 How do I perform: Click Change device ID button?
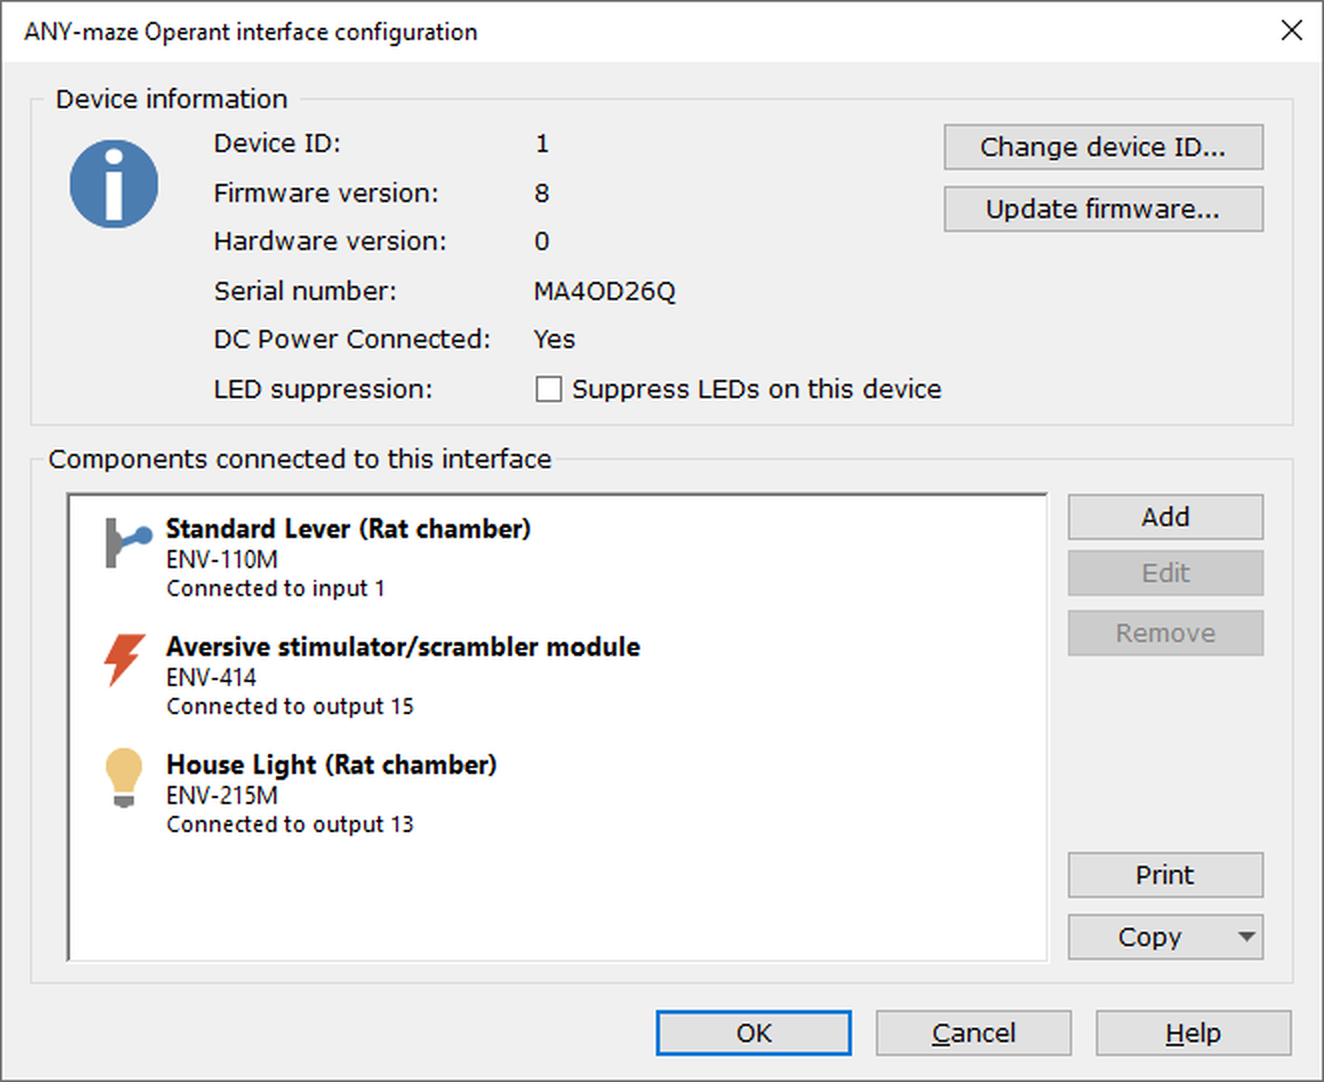point(1103,147)
